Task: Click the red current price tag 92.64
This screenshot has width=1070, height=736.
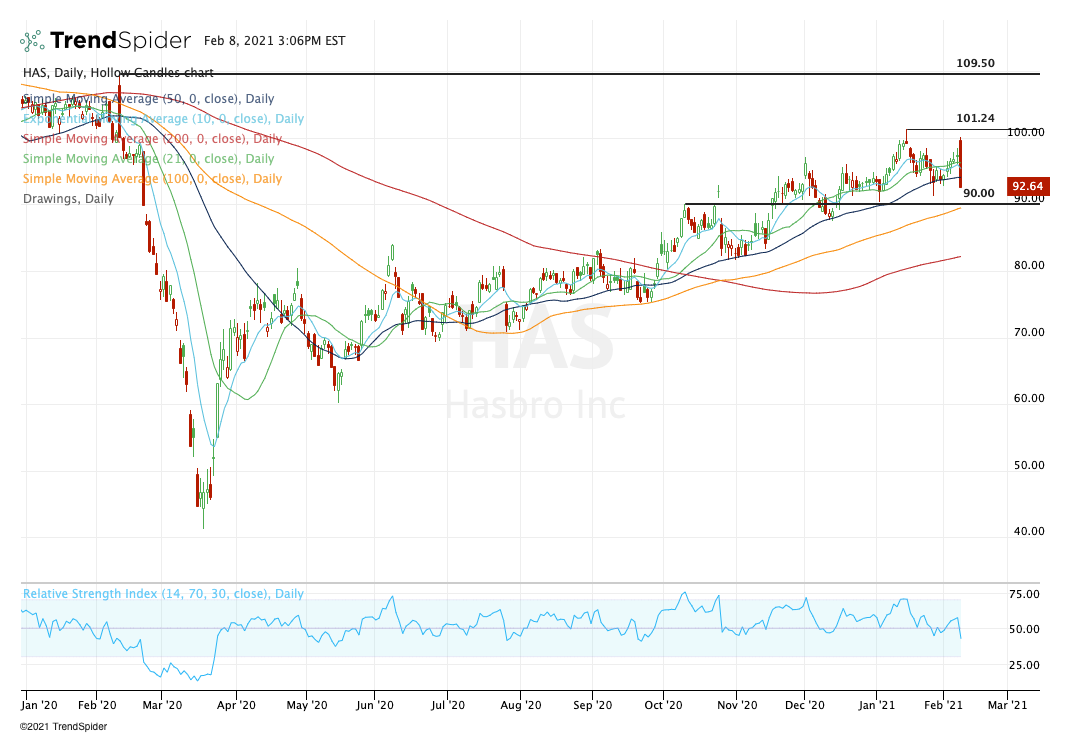Action: point(1028,186)
